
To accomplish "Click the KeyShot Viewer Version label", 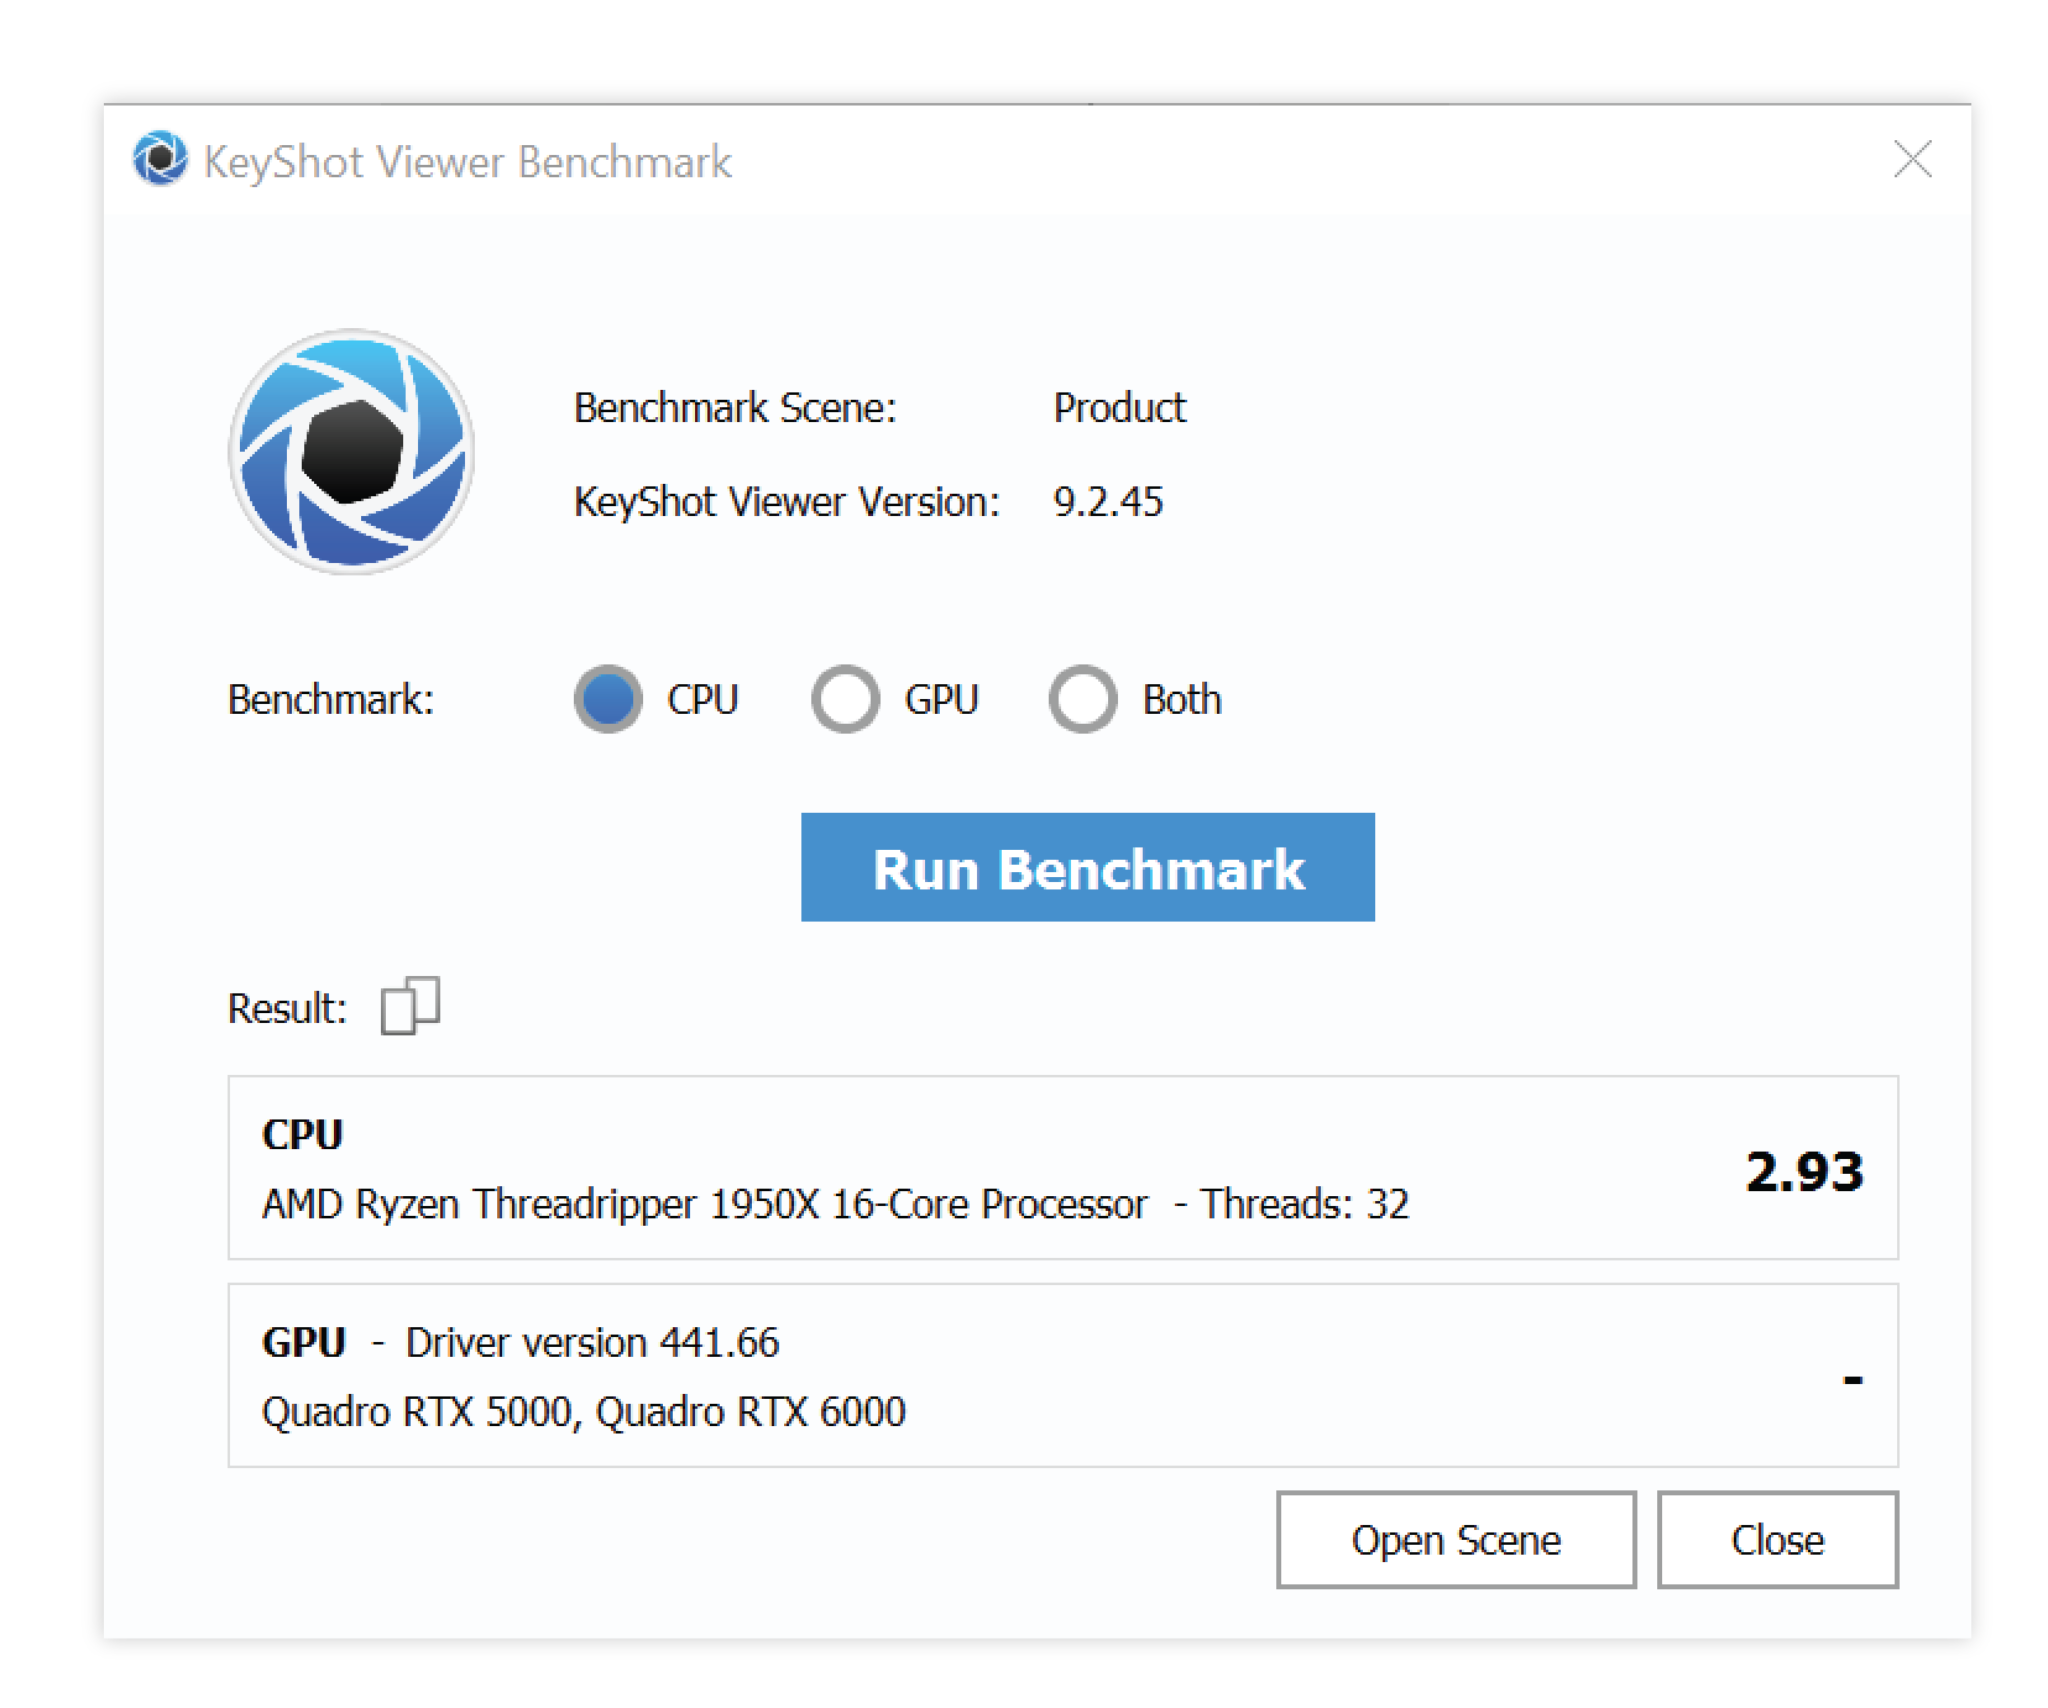I will 785,502.
